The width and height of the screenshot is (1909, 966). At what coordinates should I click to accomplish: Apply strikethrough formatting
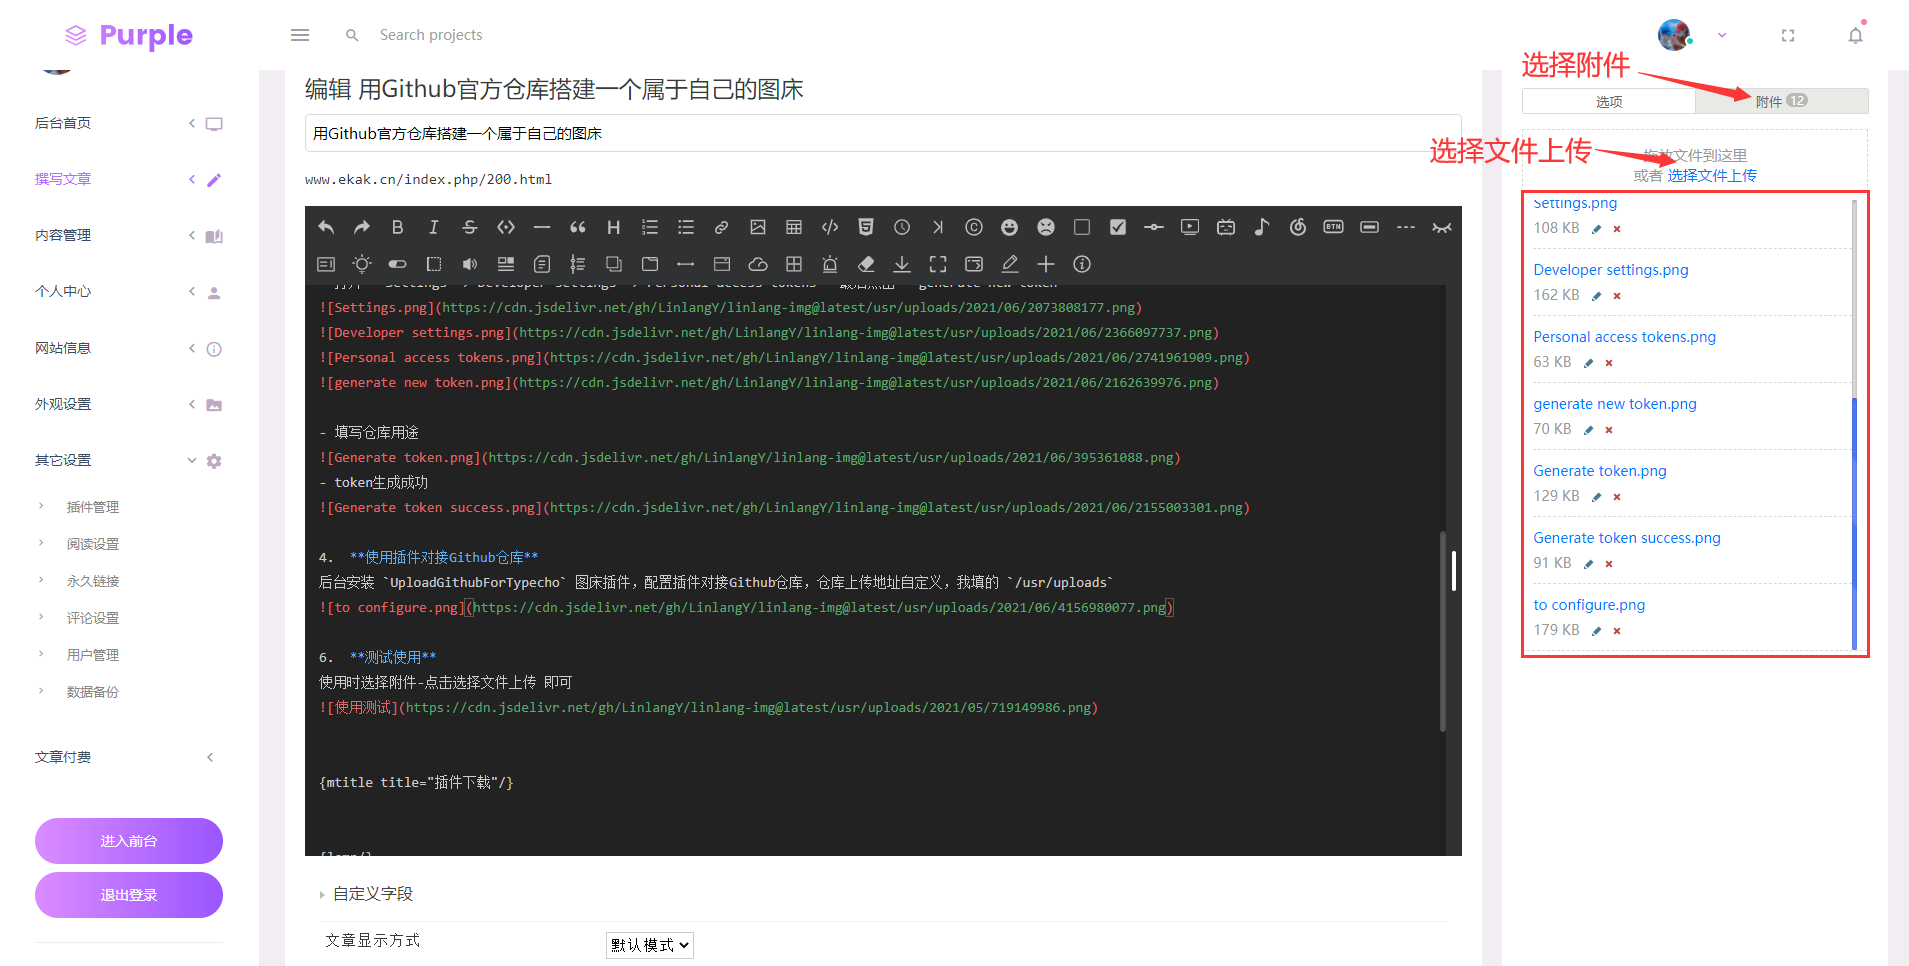pos(470,227)
